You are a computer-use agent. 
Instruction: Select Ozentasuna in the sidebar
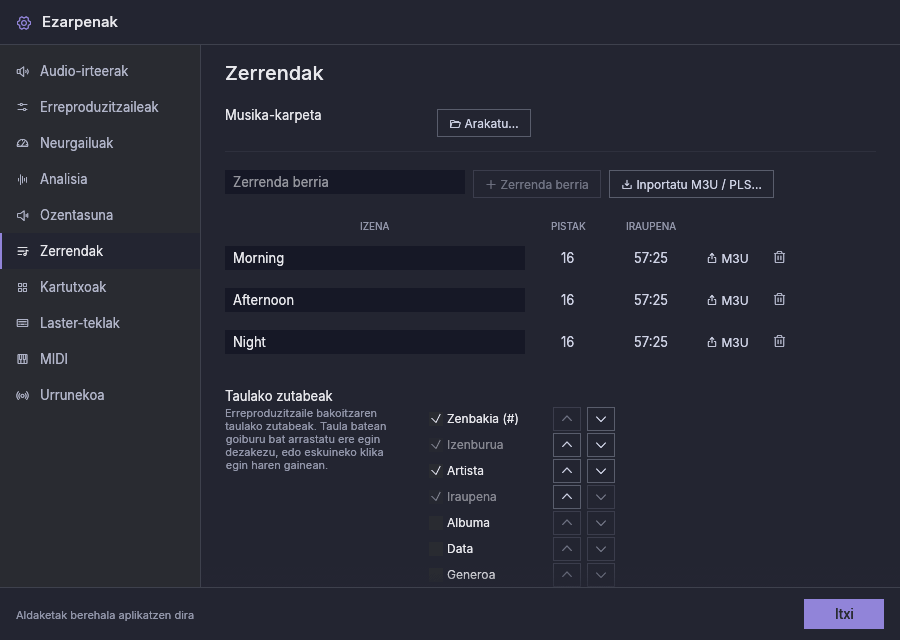coord(100,215)
